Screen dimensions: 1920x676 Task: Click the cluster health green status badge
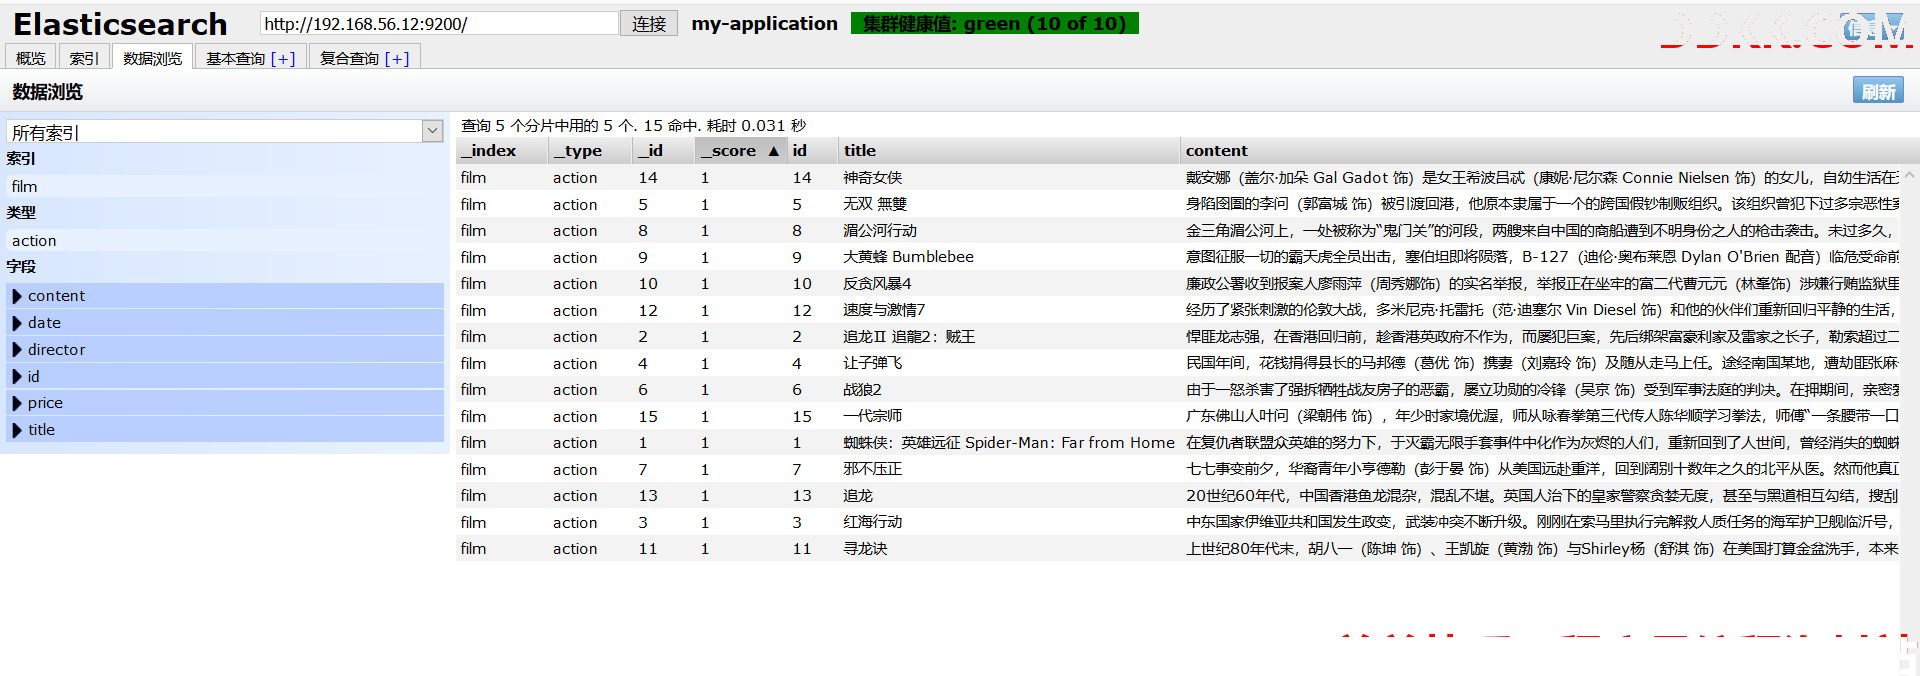[x=995, y=23]
